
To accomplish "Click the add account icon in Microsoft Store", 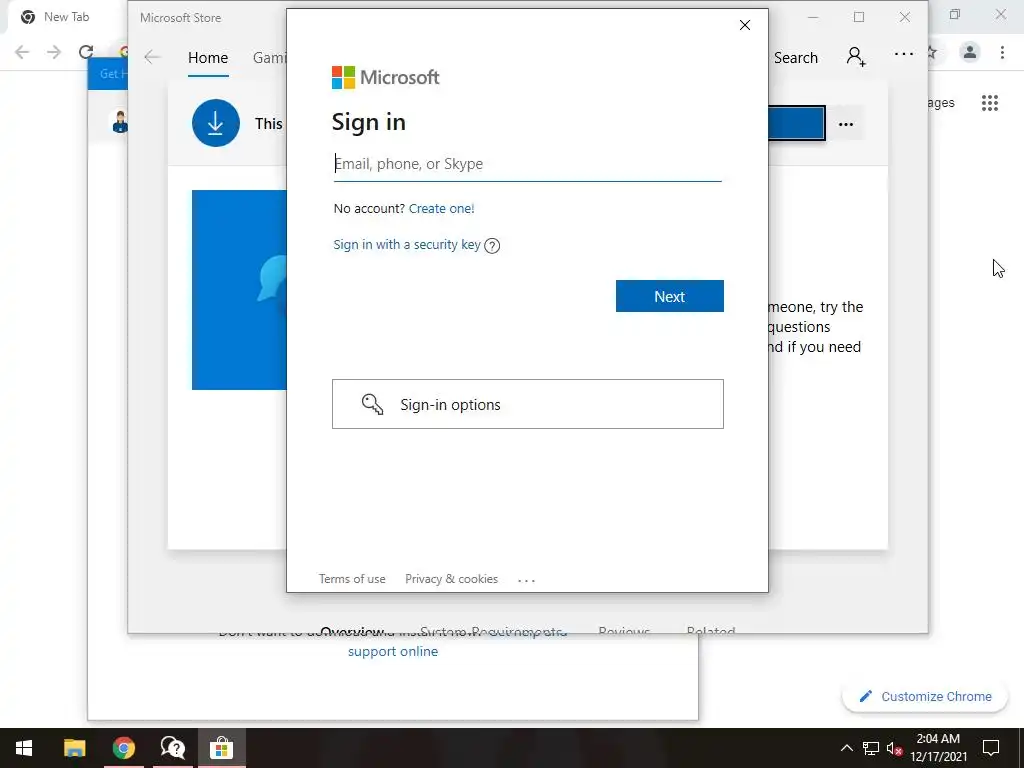I will pyautogui.click(x=856, y=57).
